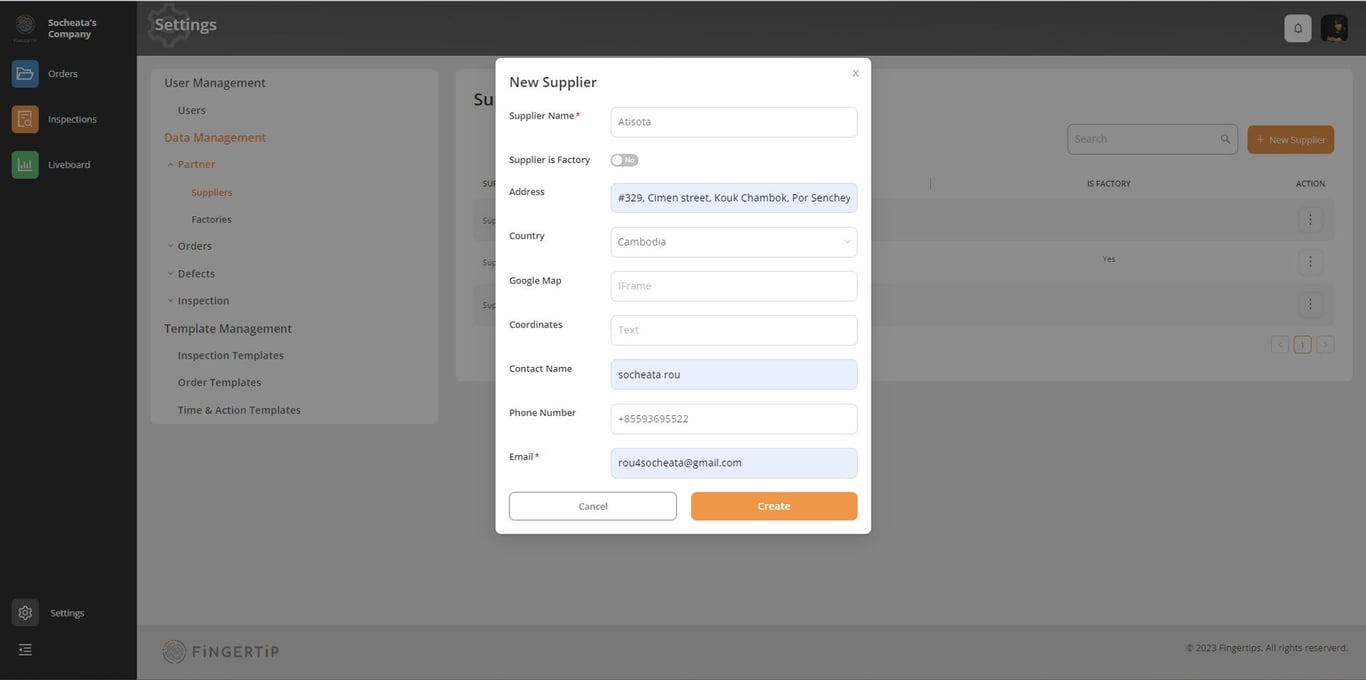The width and height of the screenshot is (1366, 680).
Task: Focus the Supplier Name field
Action: coord(734,122)
